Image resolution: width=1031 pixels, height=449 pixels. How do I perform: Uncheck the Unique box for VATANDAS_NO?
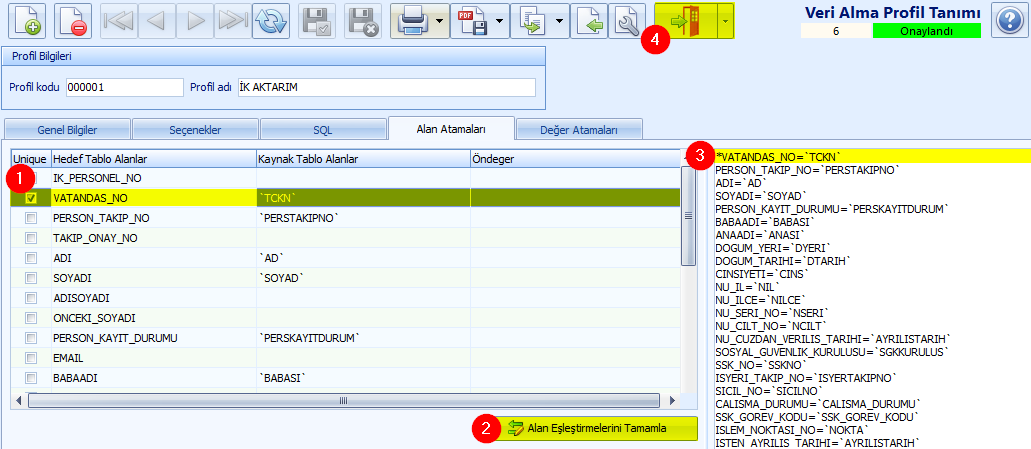click(31, 198)
